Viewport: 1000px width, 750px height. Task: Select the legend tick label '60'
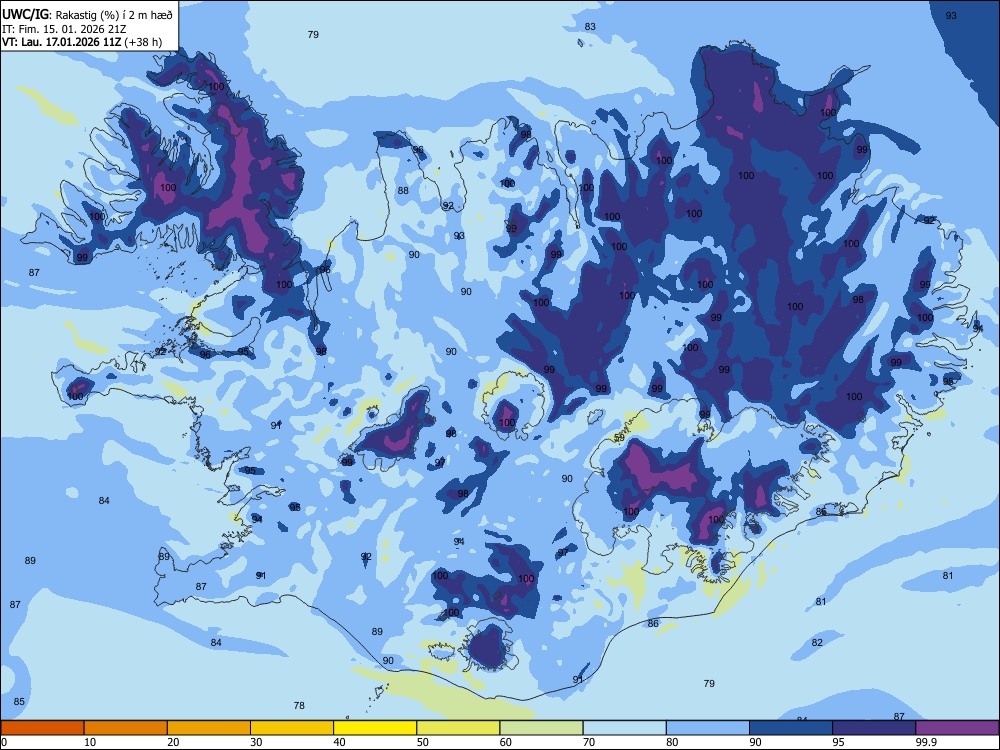click(506, 742)
